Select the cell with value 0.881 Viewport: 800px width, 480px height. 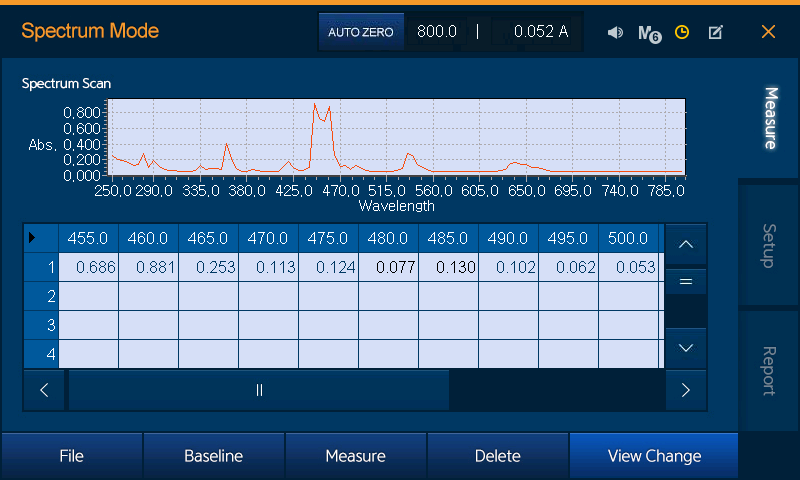148,267
